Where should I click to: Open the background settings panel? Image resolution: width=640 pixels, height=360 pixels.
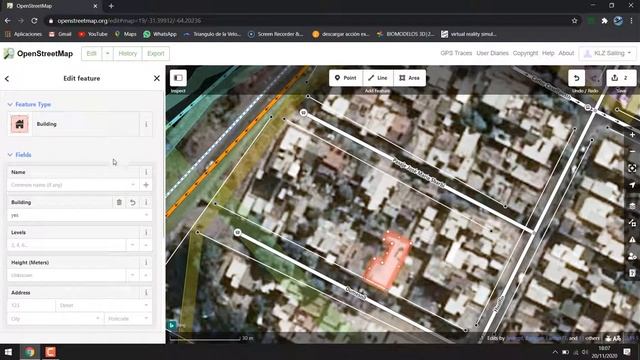[x=632, y=206]
